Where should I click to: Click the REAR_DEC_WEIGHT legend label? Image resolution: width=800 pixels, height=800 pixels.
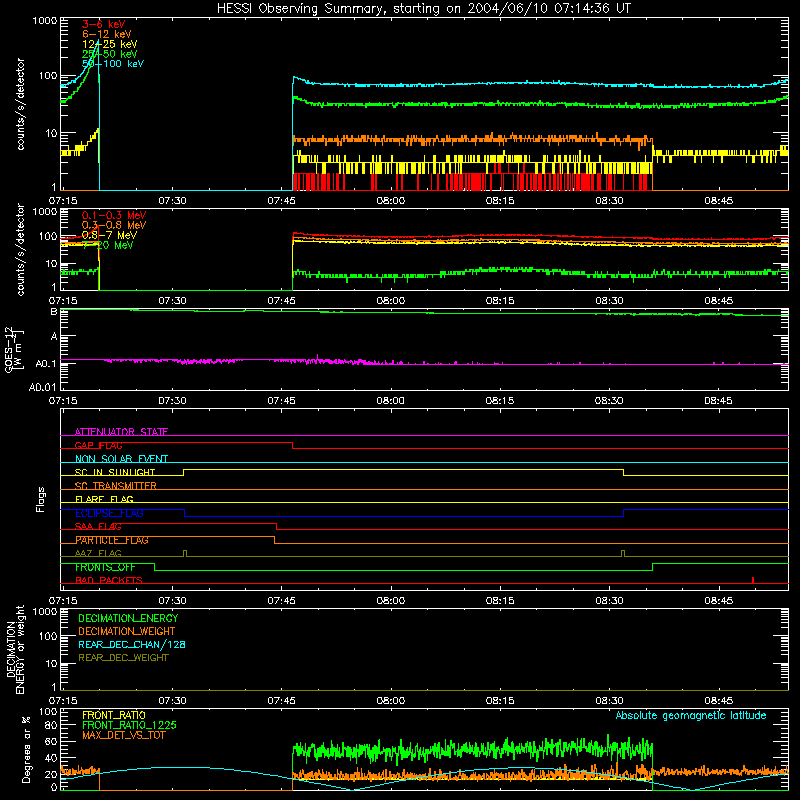click(x=123, y=658)
